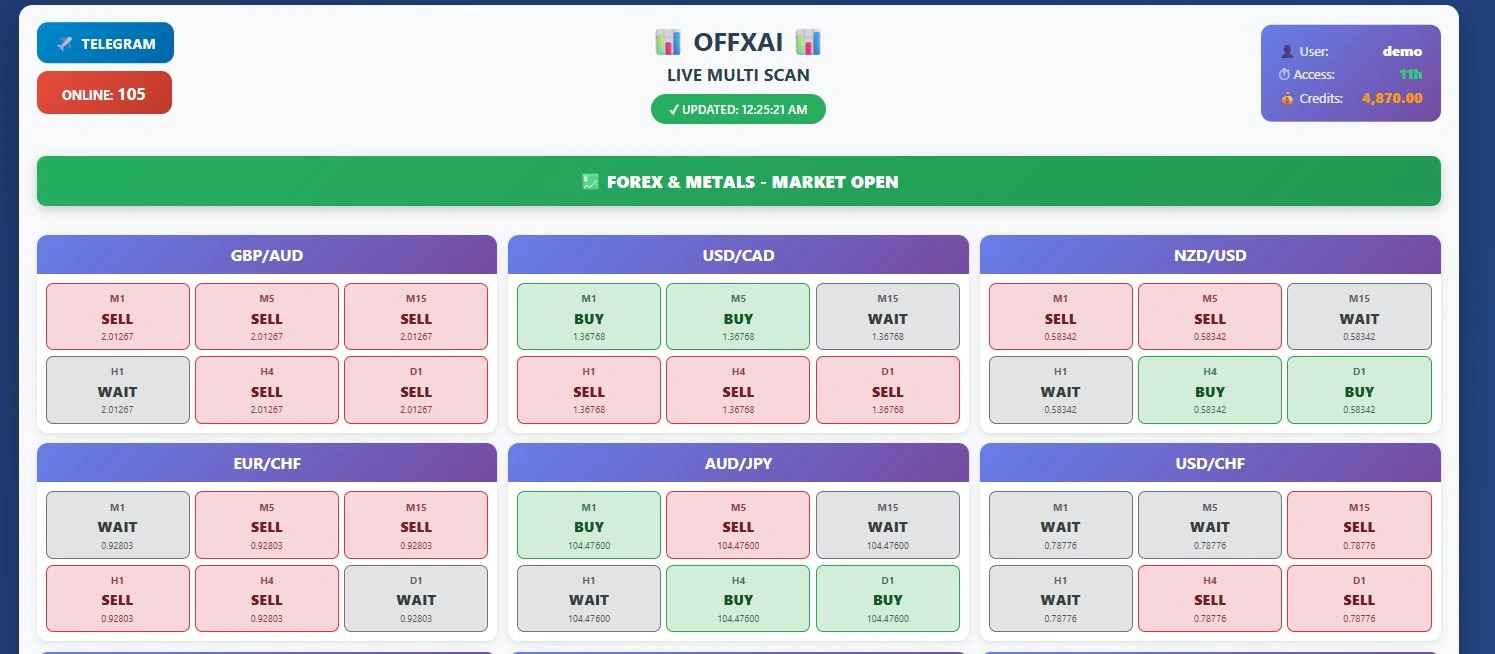Click the EUR/CHF D1 WAIT signal cell

coord(416,598)
